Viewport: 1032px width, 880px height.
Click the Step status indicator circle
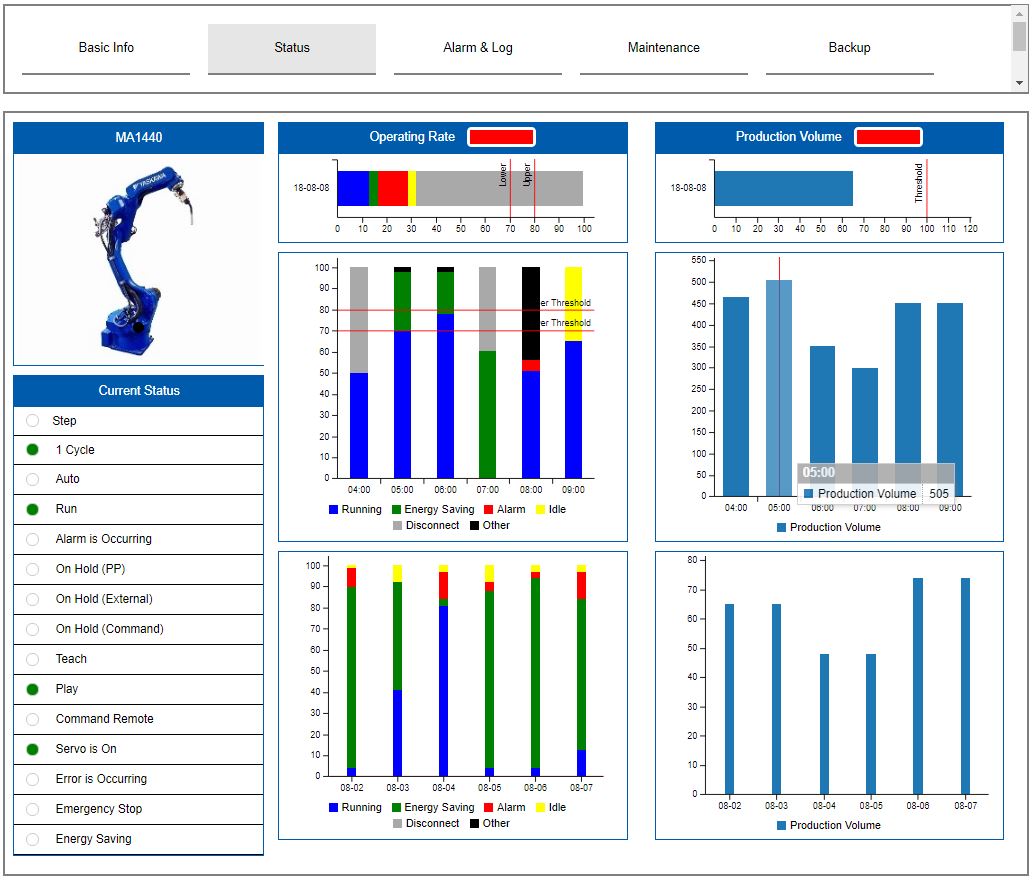(x=33, y=421)
